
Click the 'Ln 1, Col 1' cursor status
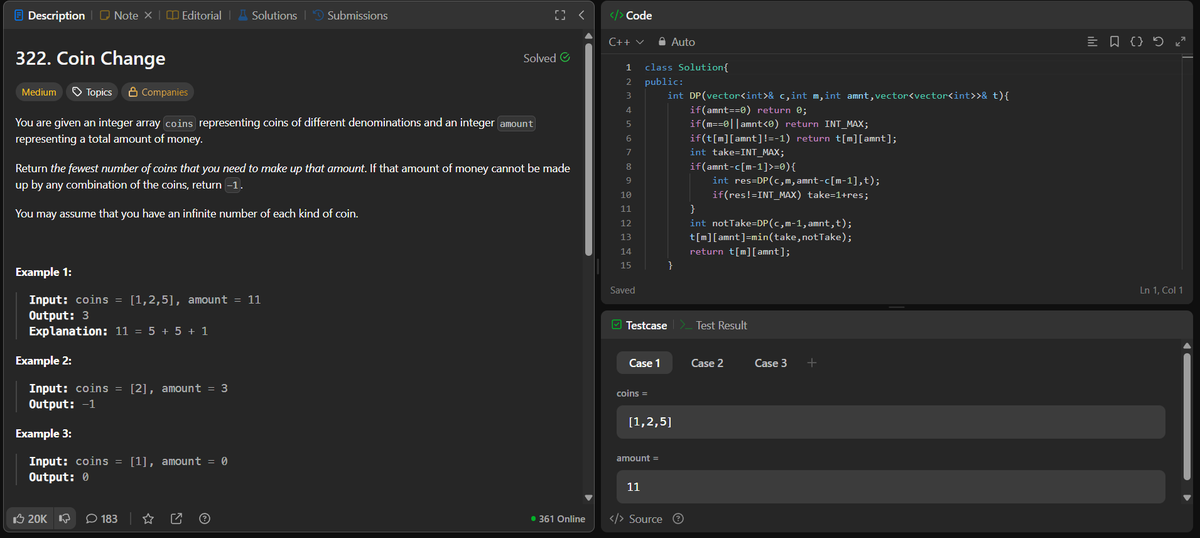point(1161,290)
